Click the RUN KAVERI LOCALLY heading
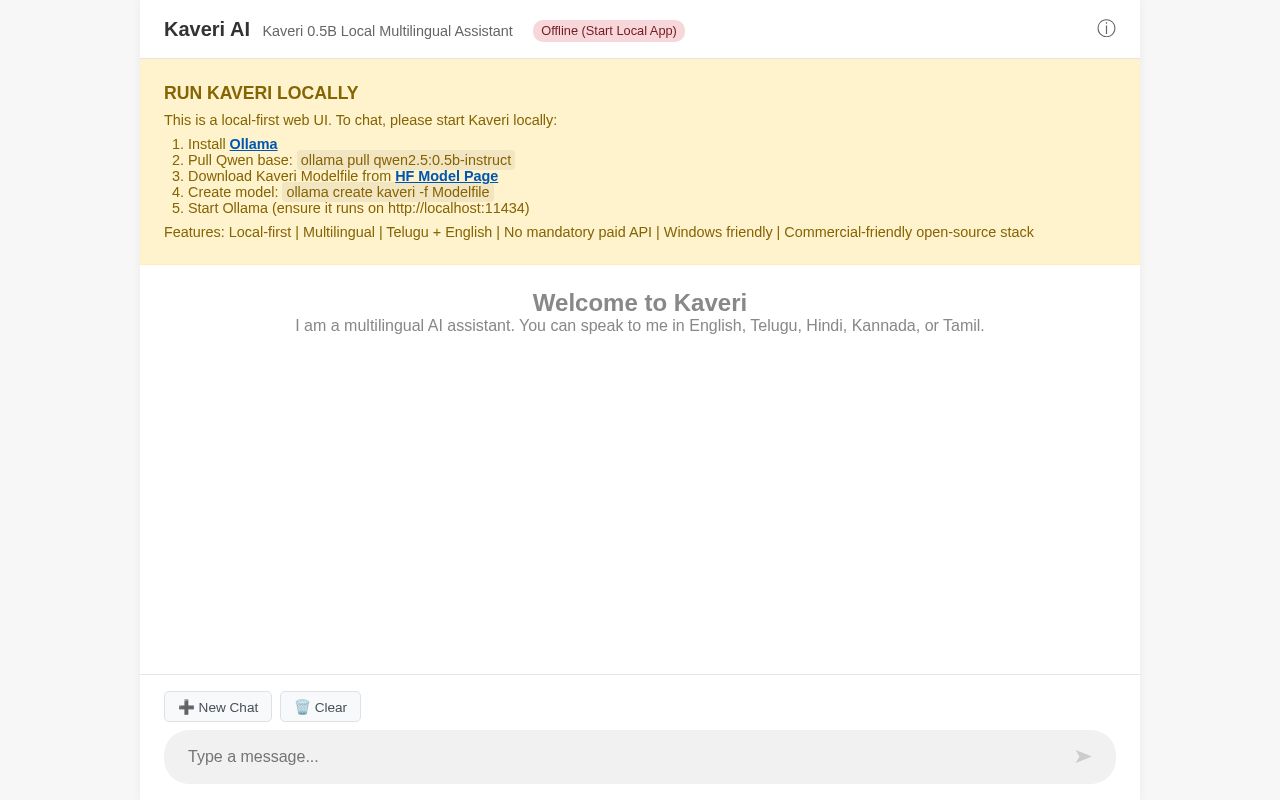Screen dimensions: 1280x800 tap(261, 93)
